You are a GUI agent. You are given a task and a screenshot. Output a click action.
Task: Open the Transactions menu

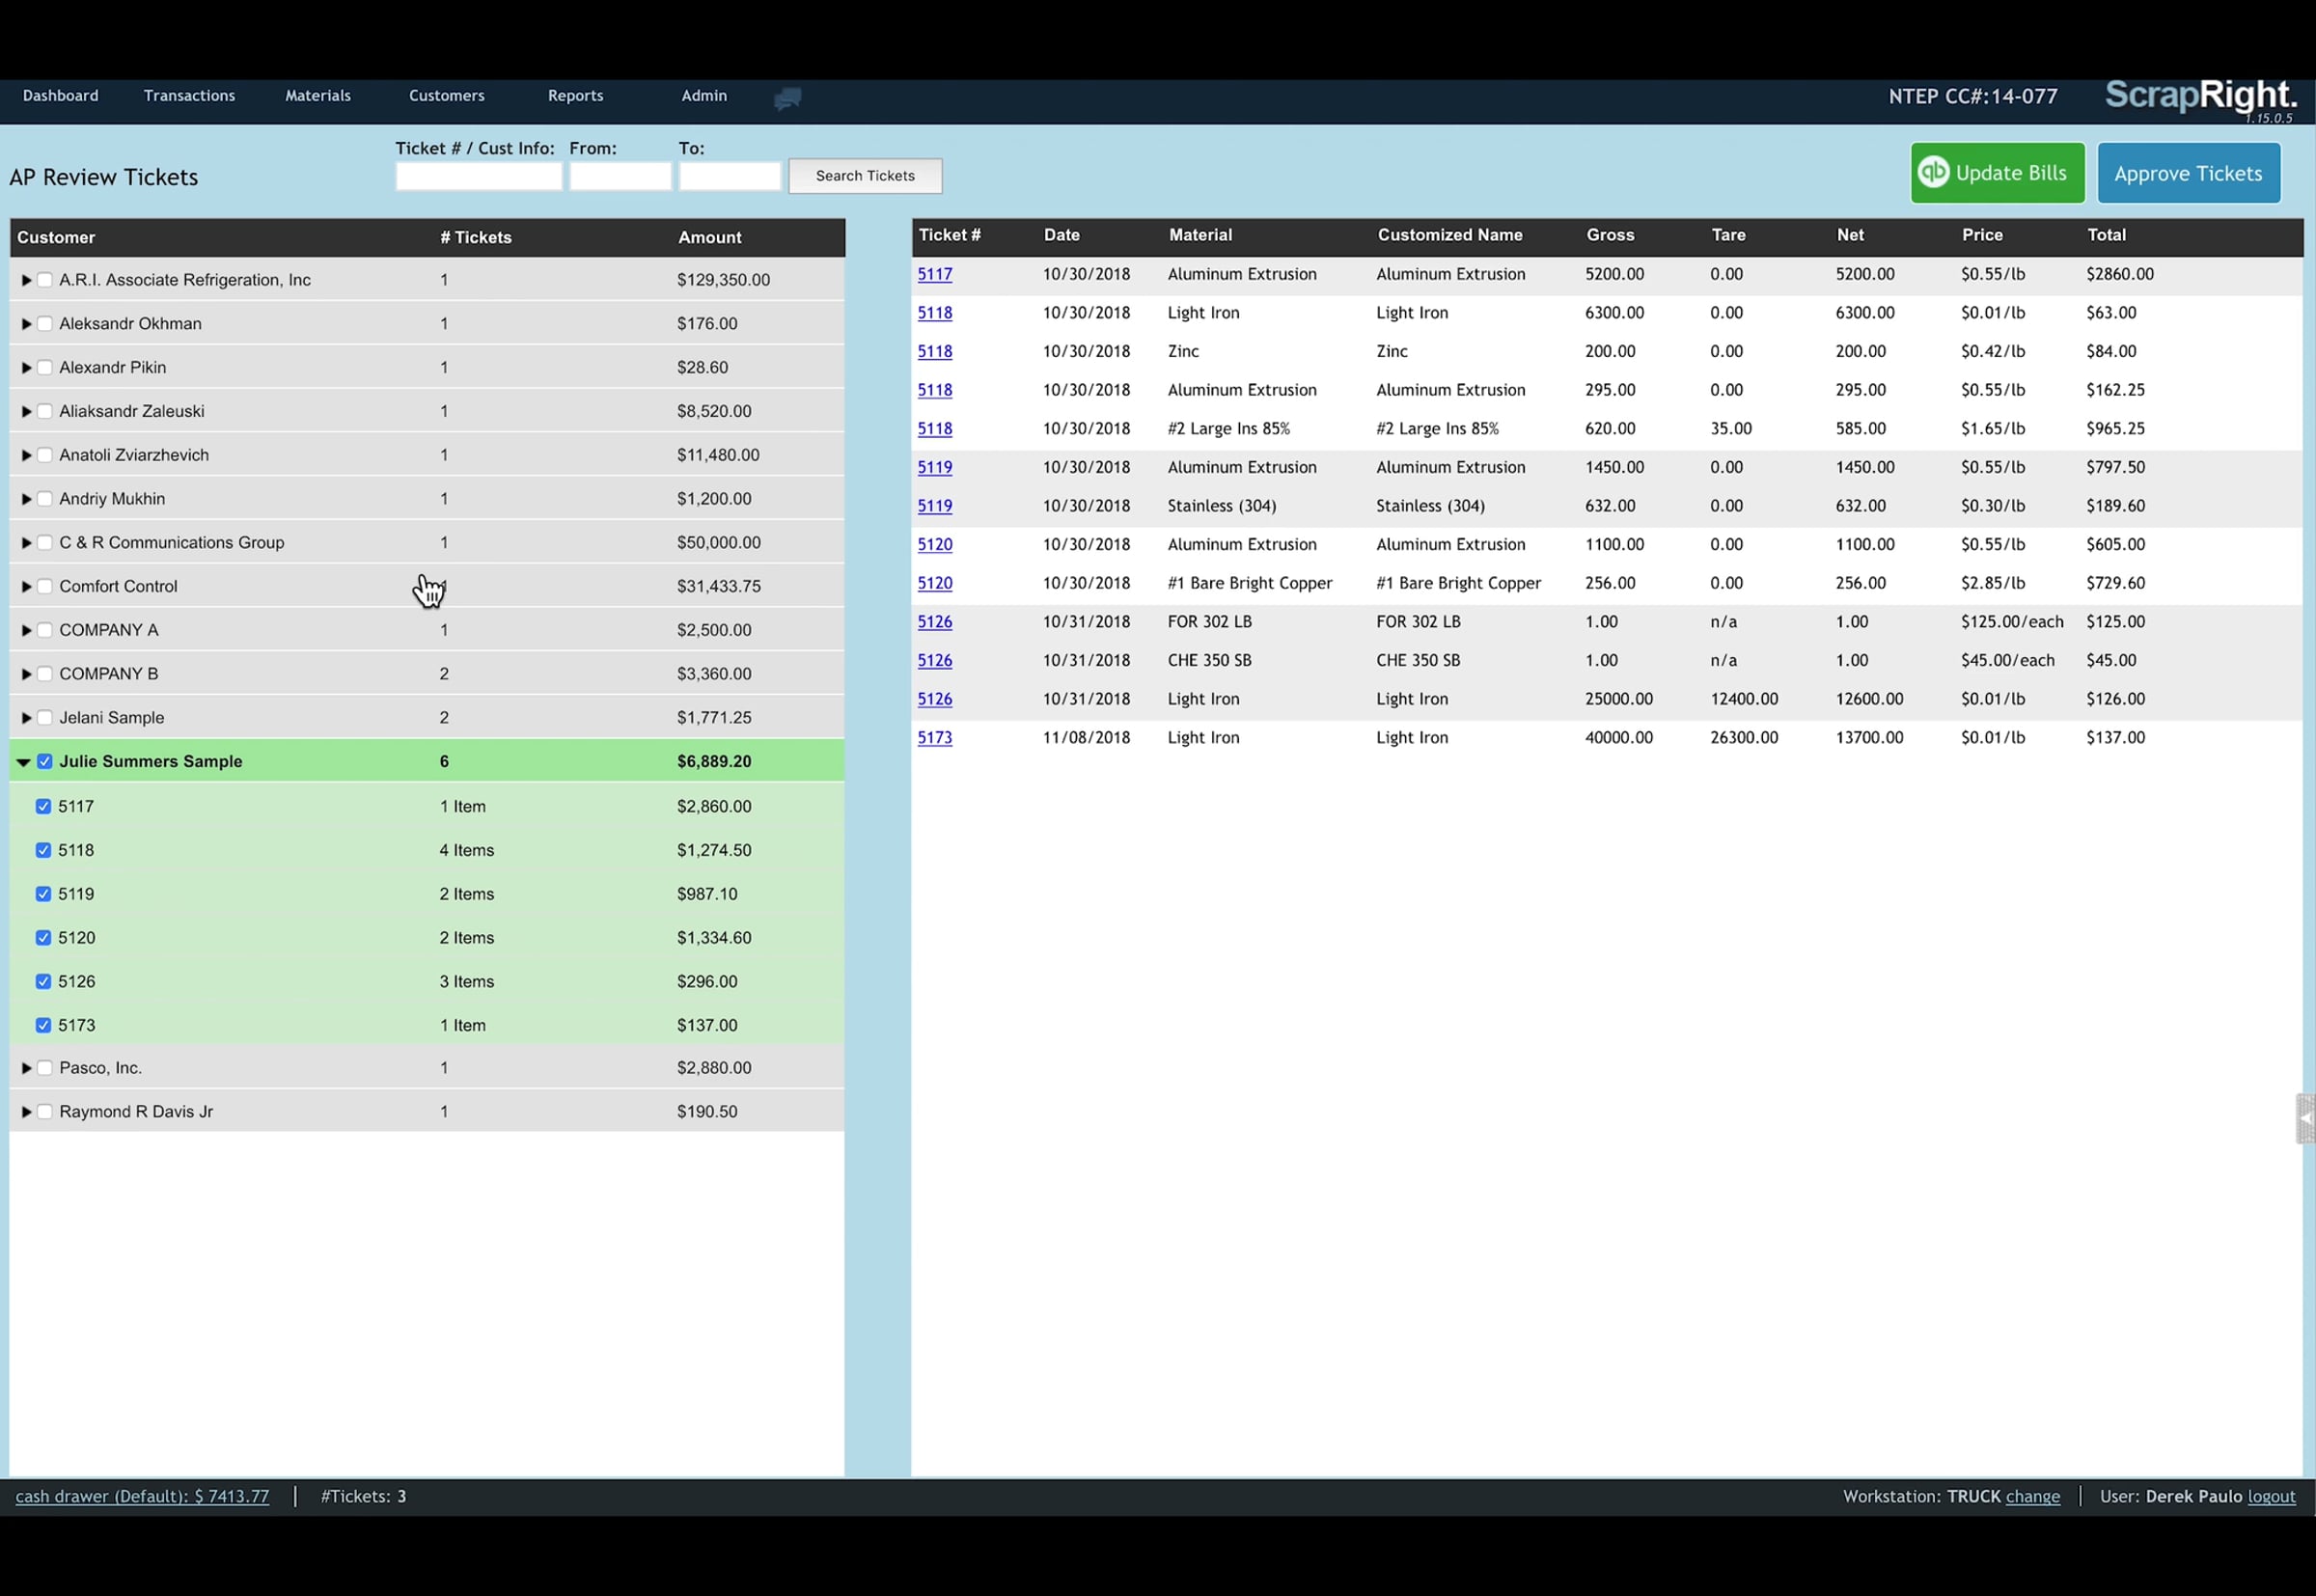point(189,96)
